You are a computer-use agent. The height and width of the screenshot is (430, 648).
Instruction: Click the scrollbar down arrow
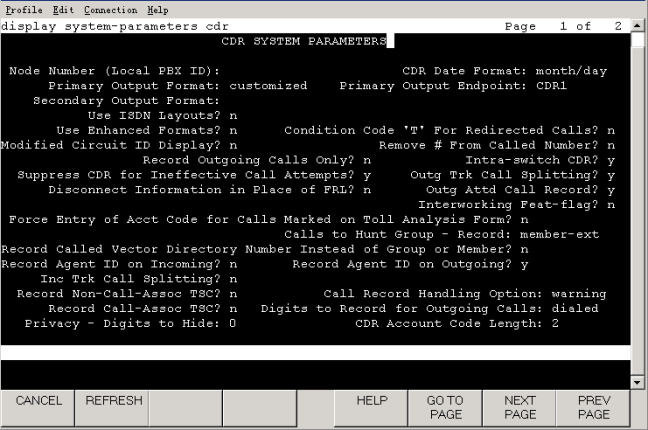[x=640, y=382]
